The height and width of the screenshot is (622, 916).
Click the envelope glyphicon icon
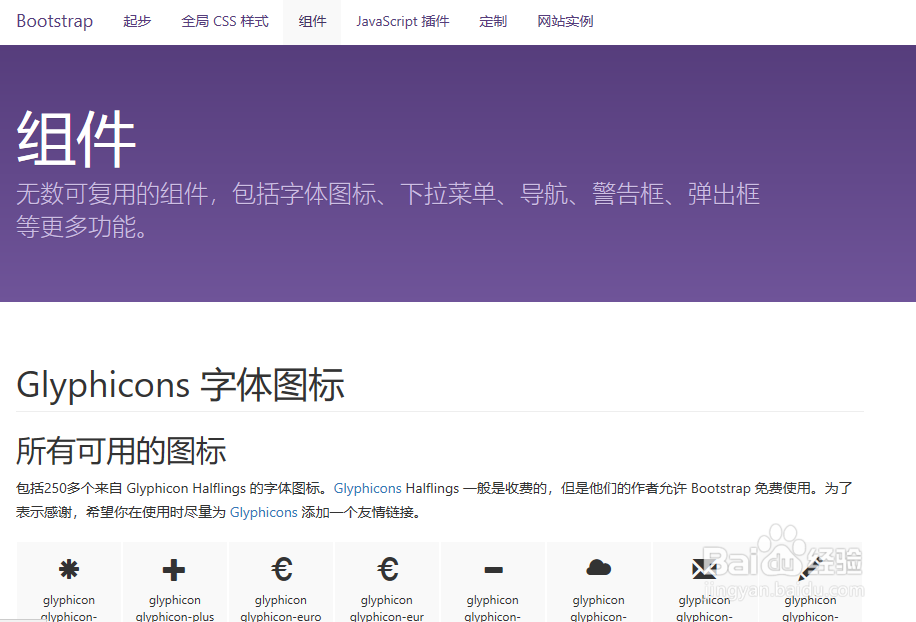tap(704, 569)
